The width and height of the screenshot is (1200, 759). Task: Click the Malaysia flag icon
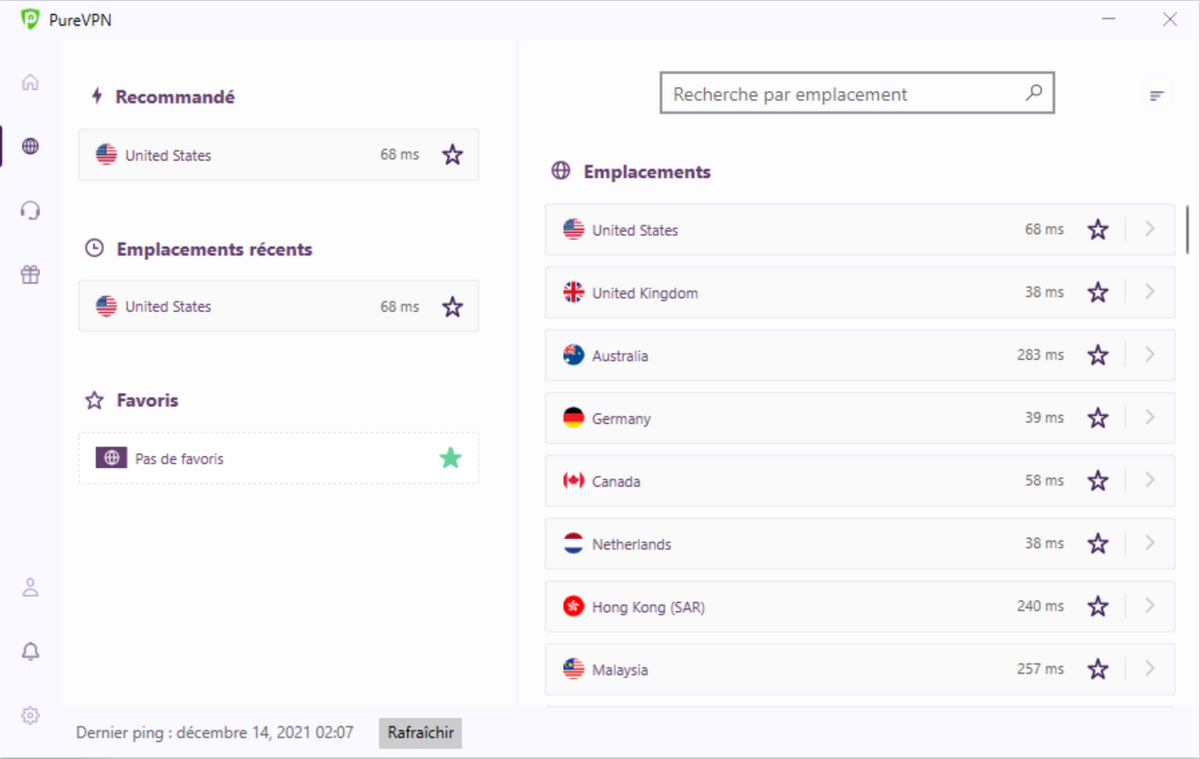pyautogui.click(x=574, y=669)
